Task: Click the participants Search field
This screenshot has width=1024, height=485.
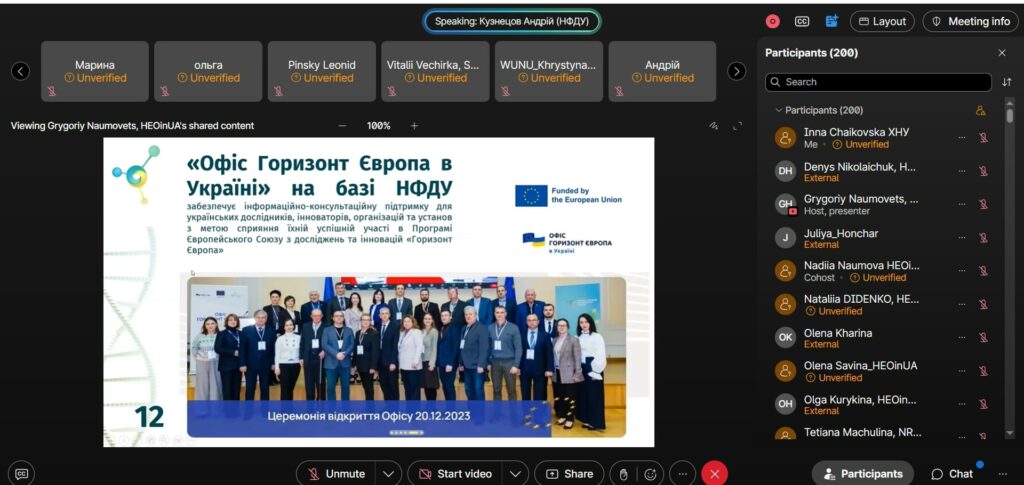Action: (x=878, y=82)
